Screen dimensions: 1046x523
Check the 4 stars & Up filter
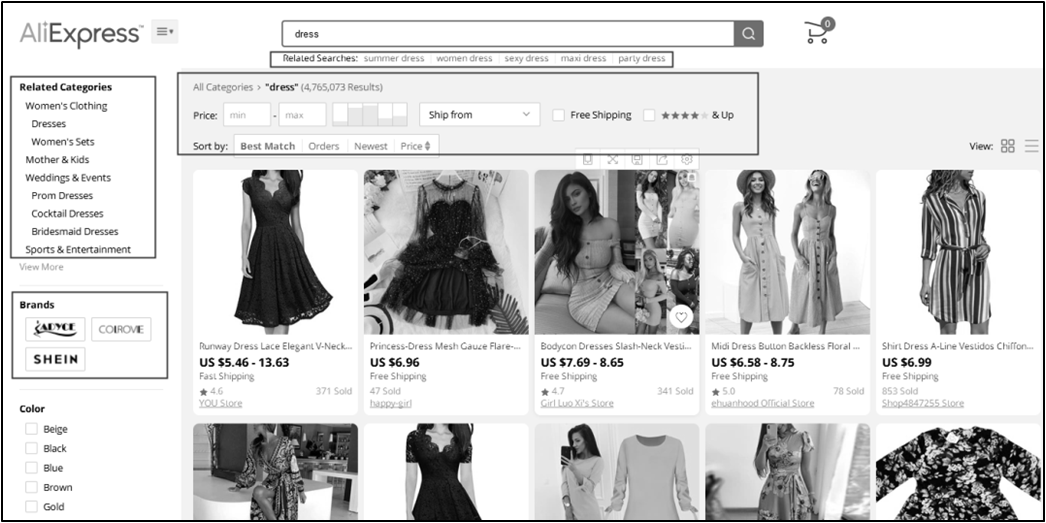pyautogui.click(x=649, y=115)
